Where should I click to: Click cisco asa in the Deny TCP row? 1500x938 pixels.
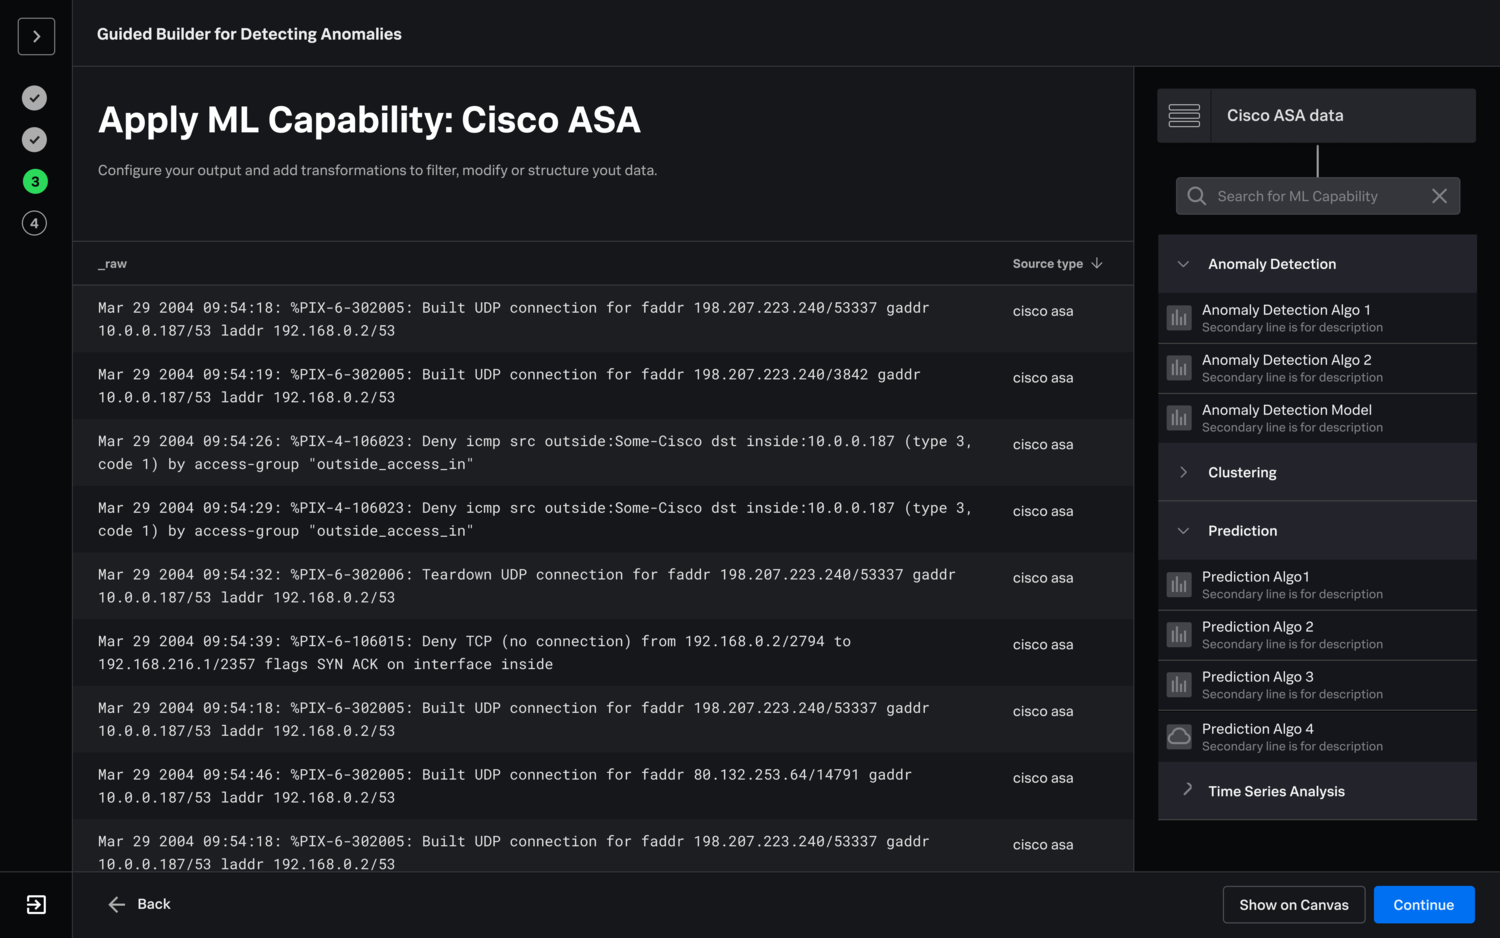[x=1043, y=645]
